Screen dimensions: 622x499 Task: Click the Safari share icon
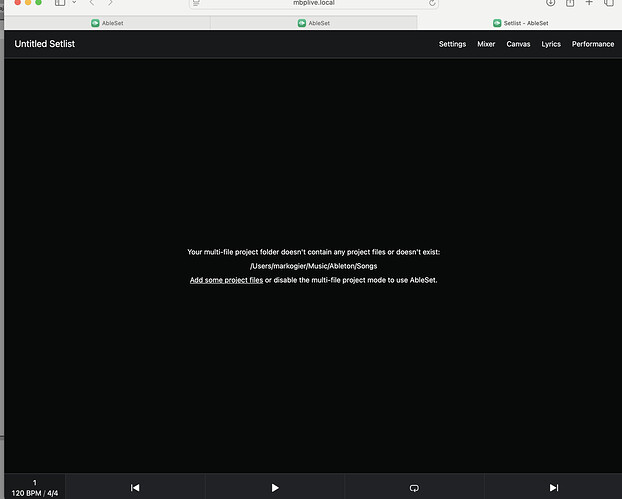click(570, 3)
